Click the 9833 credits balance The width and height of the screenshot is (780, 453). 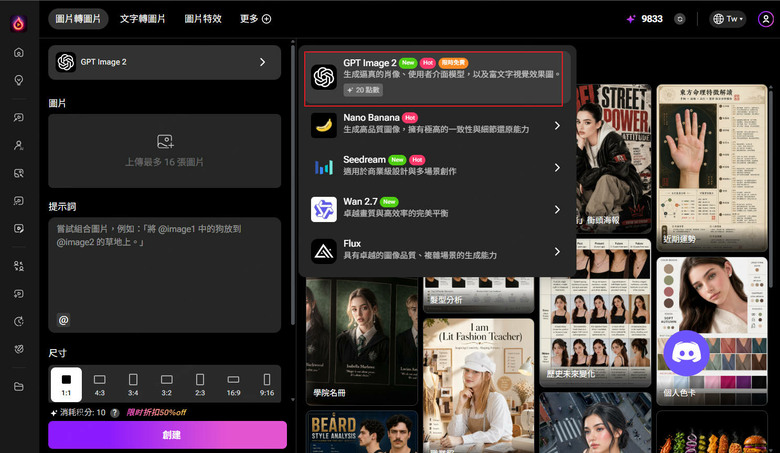pos(652,19)
